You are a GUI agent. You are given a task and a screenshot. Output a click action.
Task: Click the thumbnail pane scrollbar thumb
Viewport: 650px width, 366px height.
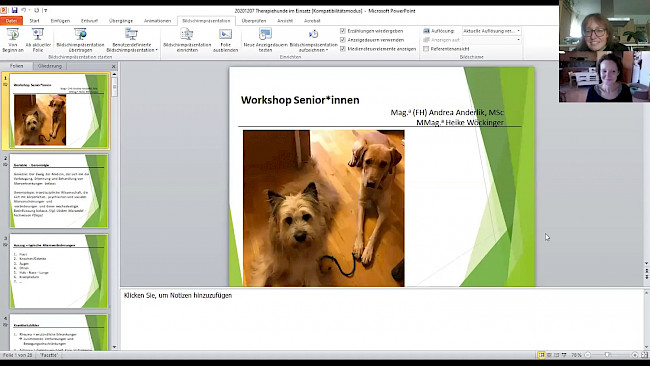[114, 87]
